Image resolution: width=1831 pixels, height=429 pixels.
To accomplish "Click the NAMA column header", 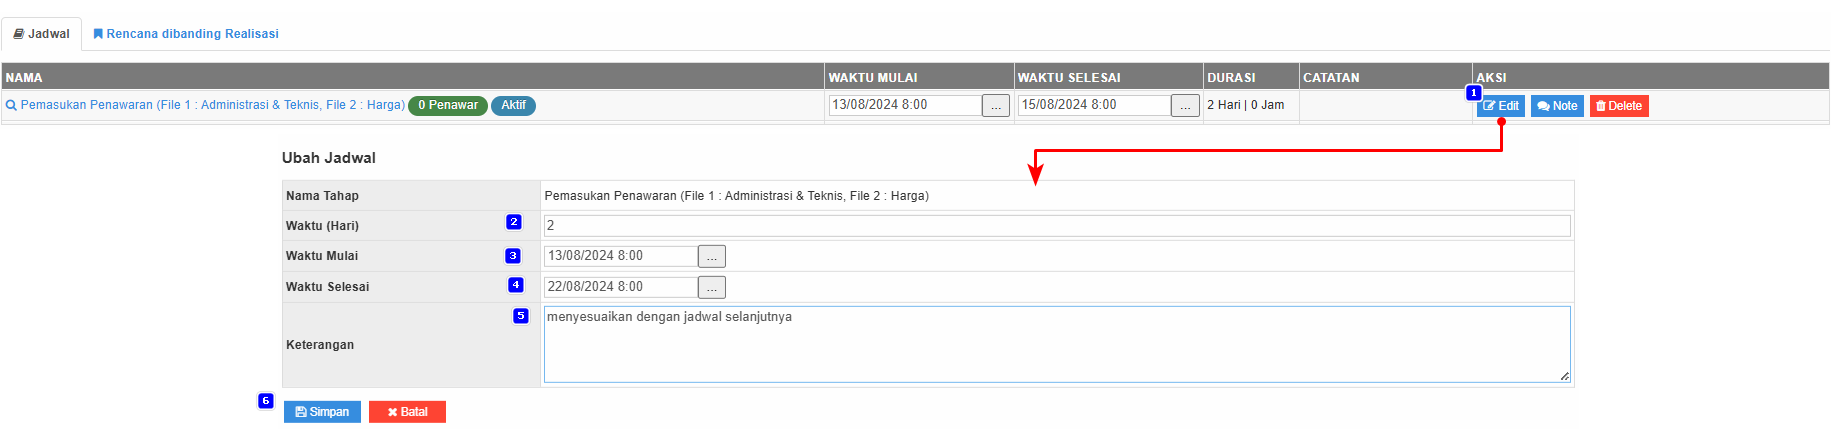I will [x=413, y=77].
